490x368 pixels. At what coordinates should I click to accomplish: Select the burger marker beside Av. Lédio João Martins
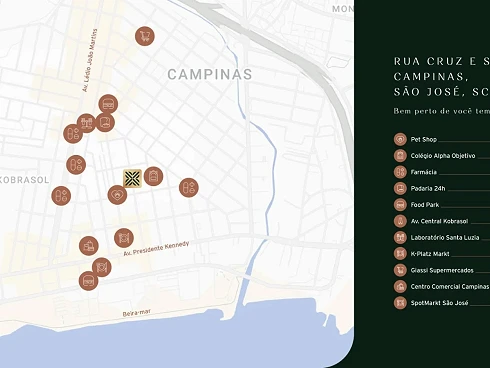pos(108,104)
